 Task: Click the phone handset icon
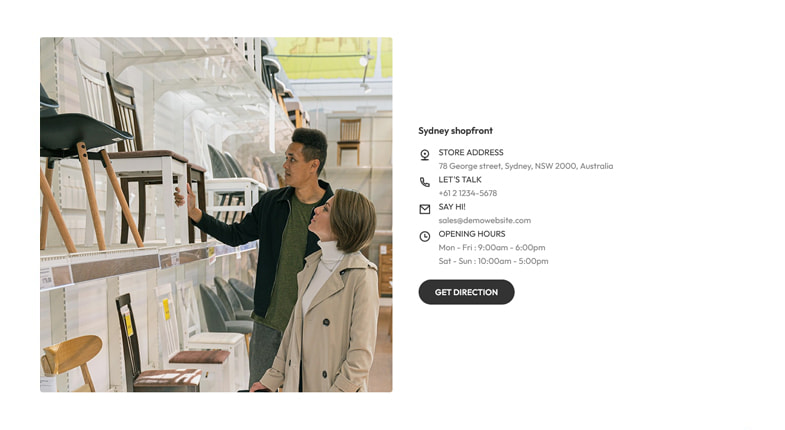coord(425,182)
